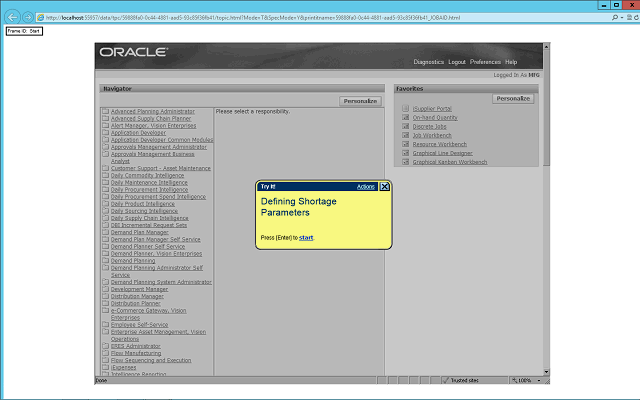Open the Actions menu in Try It popup
Screen dimensions: 640x400
pos(366,187)
